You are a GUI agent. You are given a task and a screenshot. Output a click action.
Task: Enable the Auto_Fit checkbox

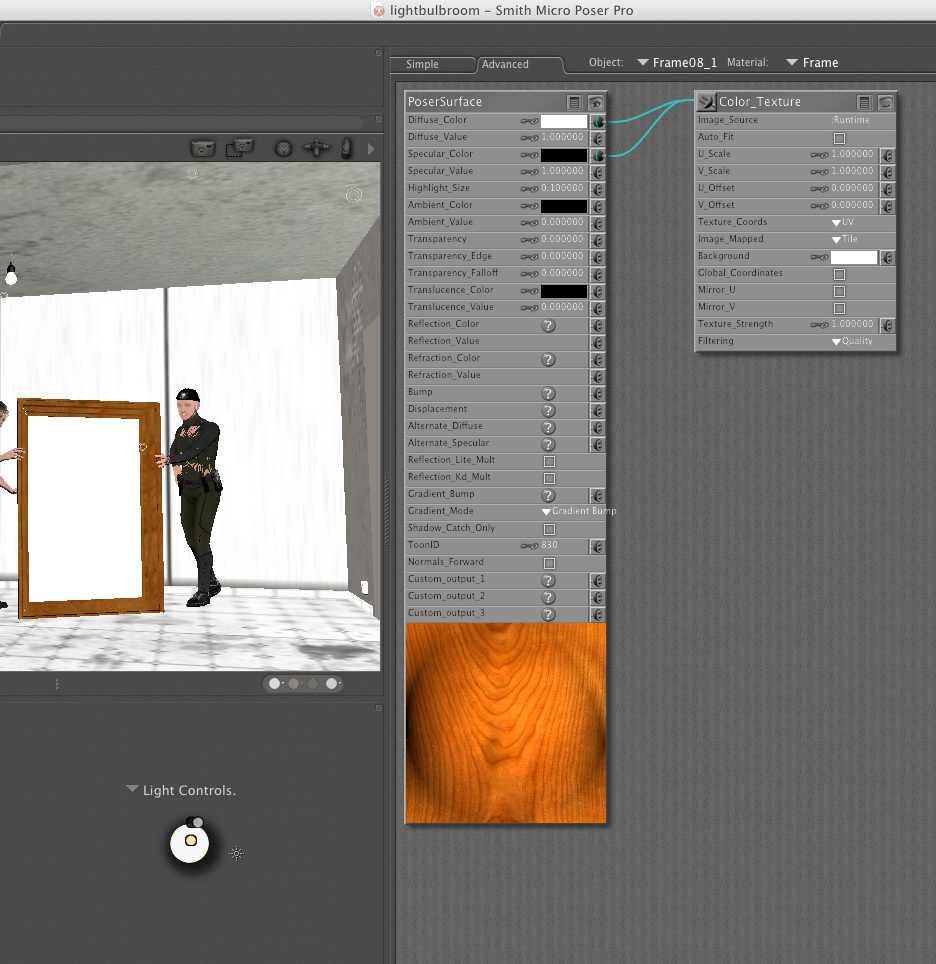click(x=839, y=138)
